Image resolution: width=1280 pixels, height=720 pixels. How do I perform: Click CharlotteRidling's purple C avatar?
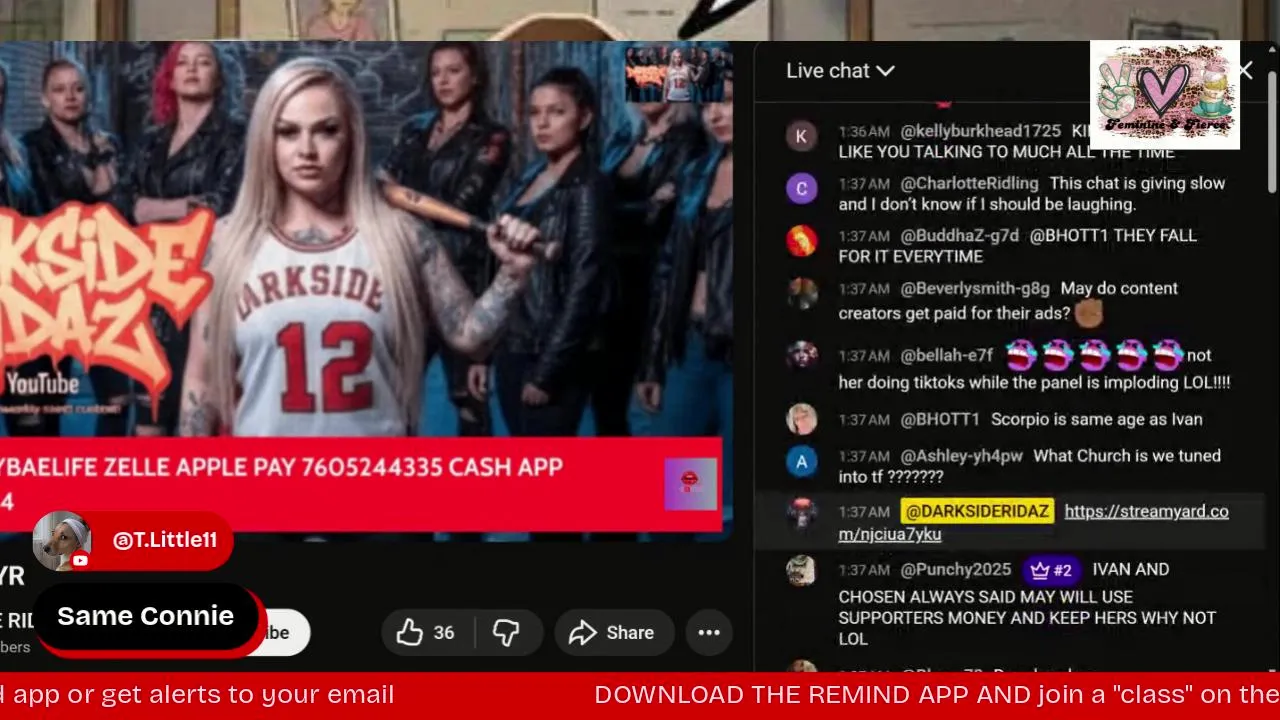pos(801,188)
